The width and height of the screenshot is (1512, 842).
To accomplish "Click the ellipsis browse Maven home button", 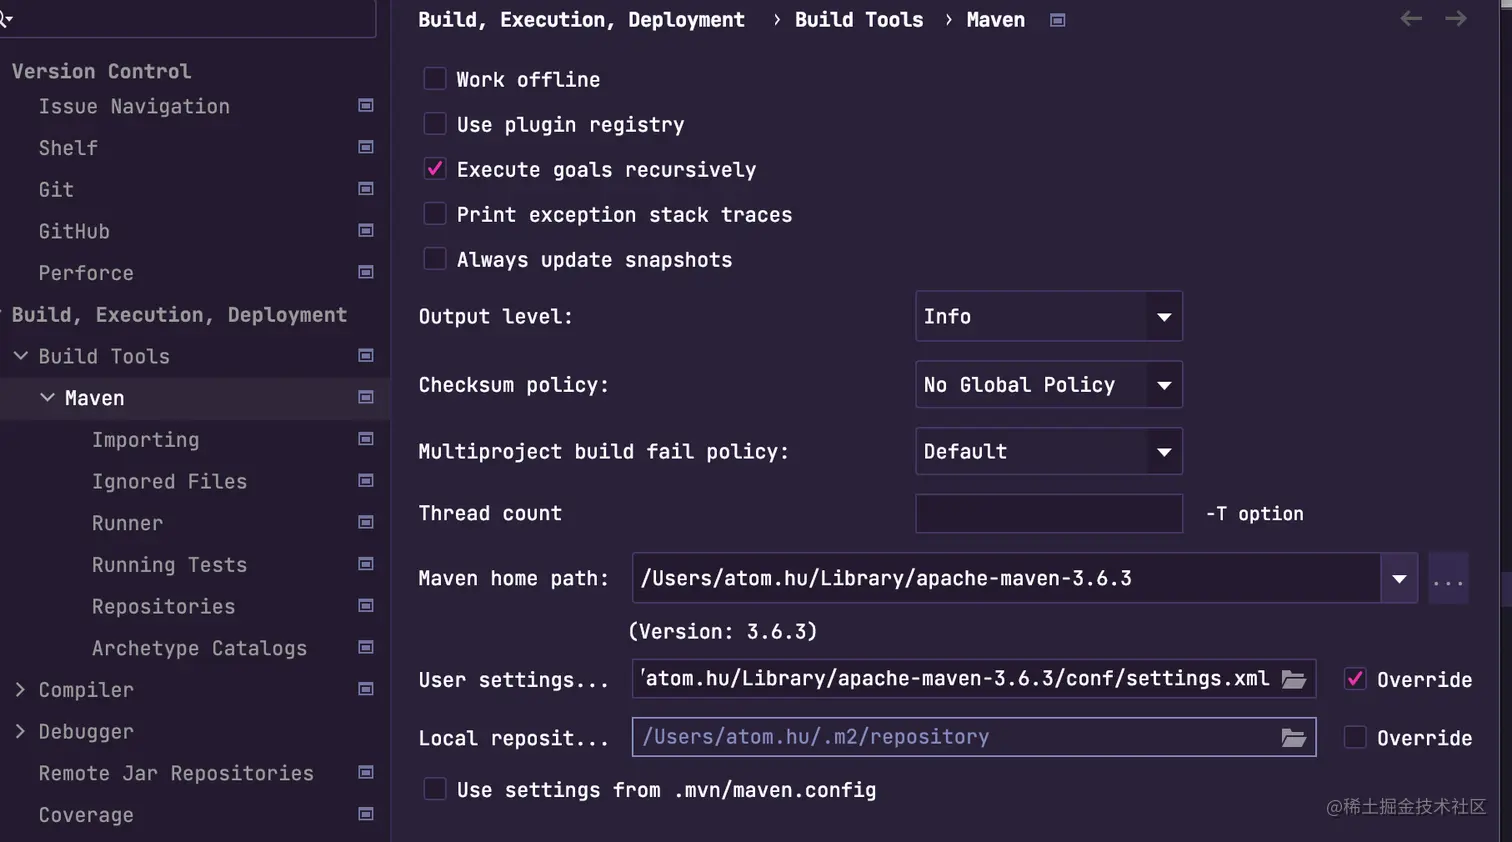I will point(1448,579).
